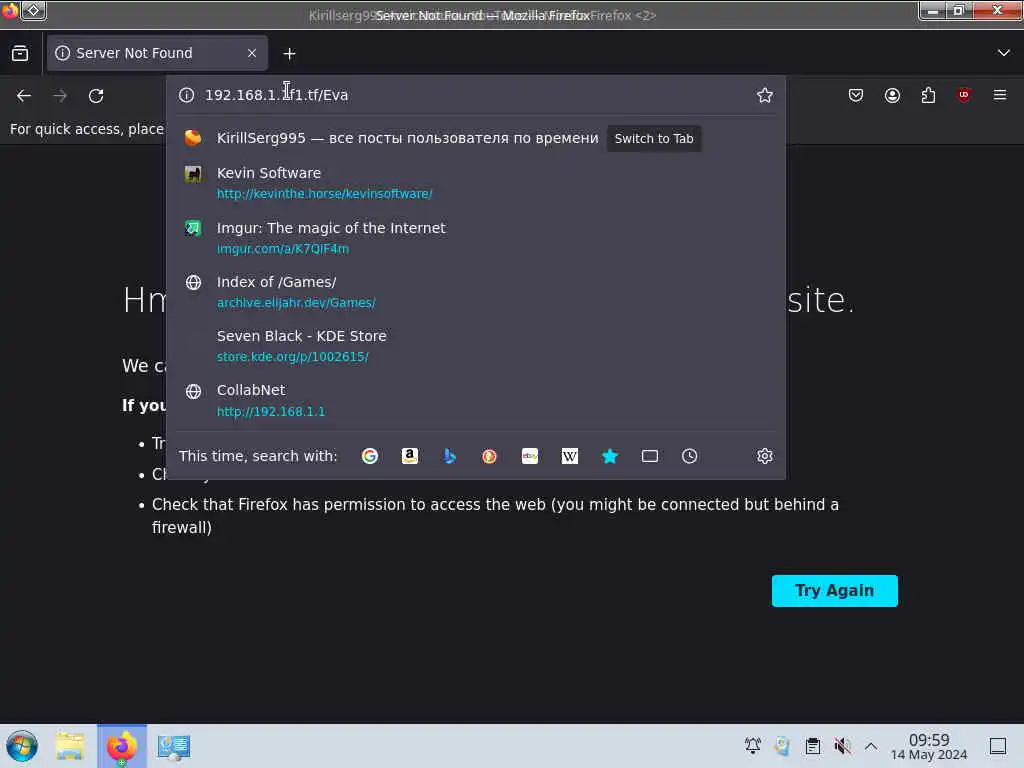Image resolution: width=1024 pixels, height=768 pixels.
Task: Open the http://192.168.1.1 link
Action: (271, 411)
